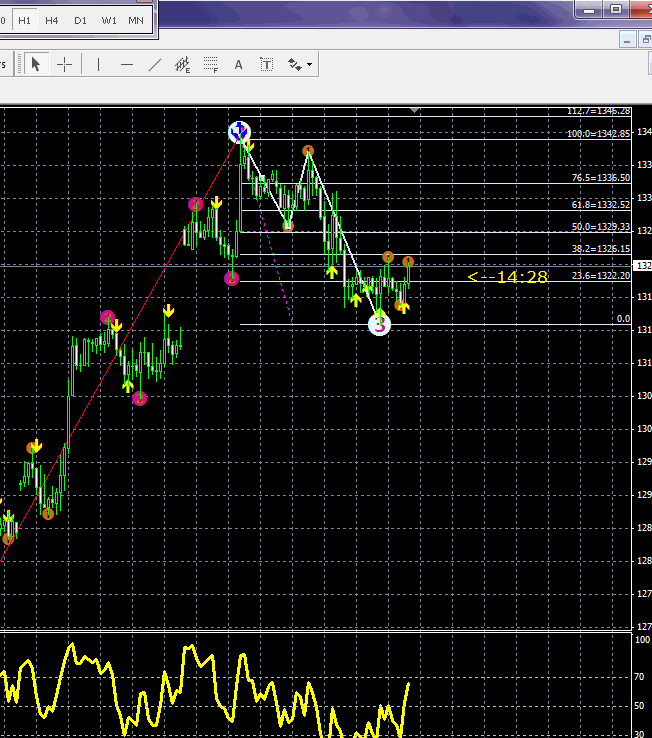Click the 70 level on indicator scale

pyautogui.click(x=639, y=677)
